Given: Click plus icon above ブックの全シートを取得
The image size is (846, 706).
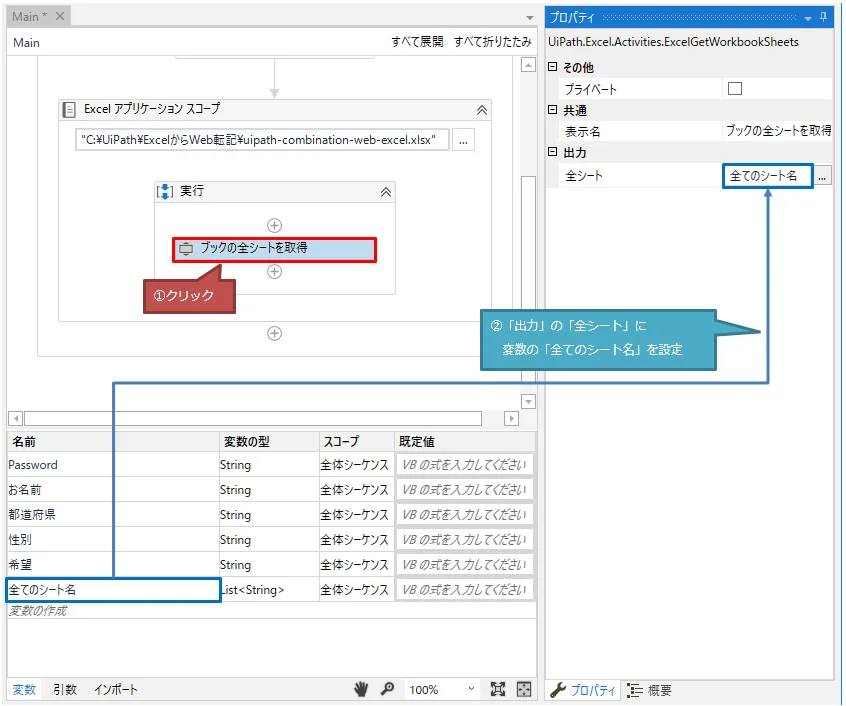Looking at the screenshot, I should (275, 226).
